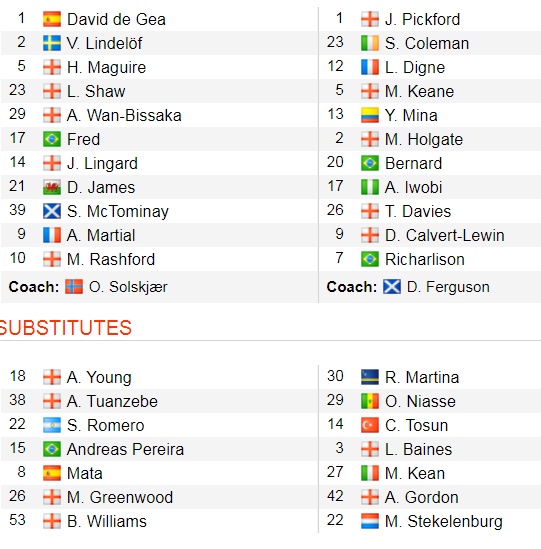Screen dimensions: 541x549
Task: Click the Sweden flag next to V. Lindelöf
Action: click(x=52, y=43)
